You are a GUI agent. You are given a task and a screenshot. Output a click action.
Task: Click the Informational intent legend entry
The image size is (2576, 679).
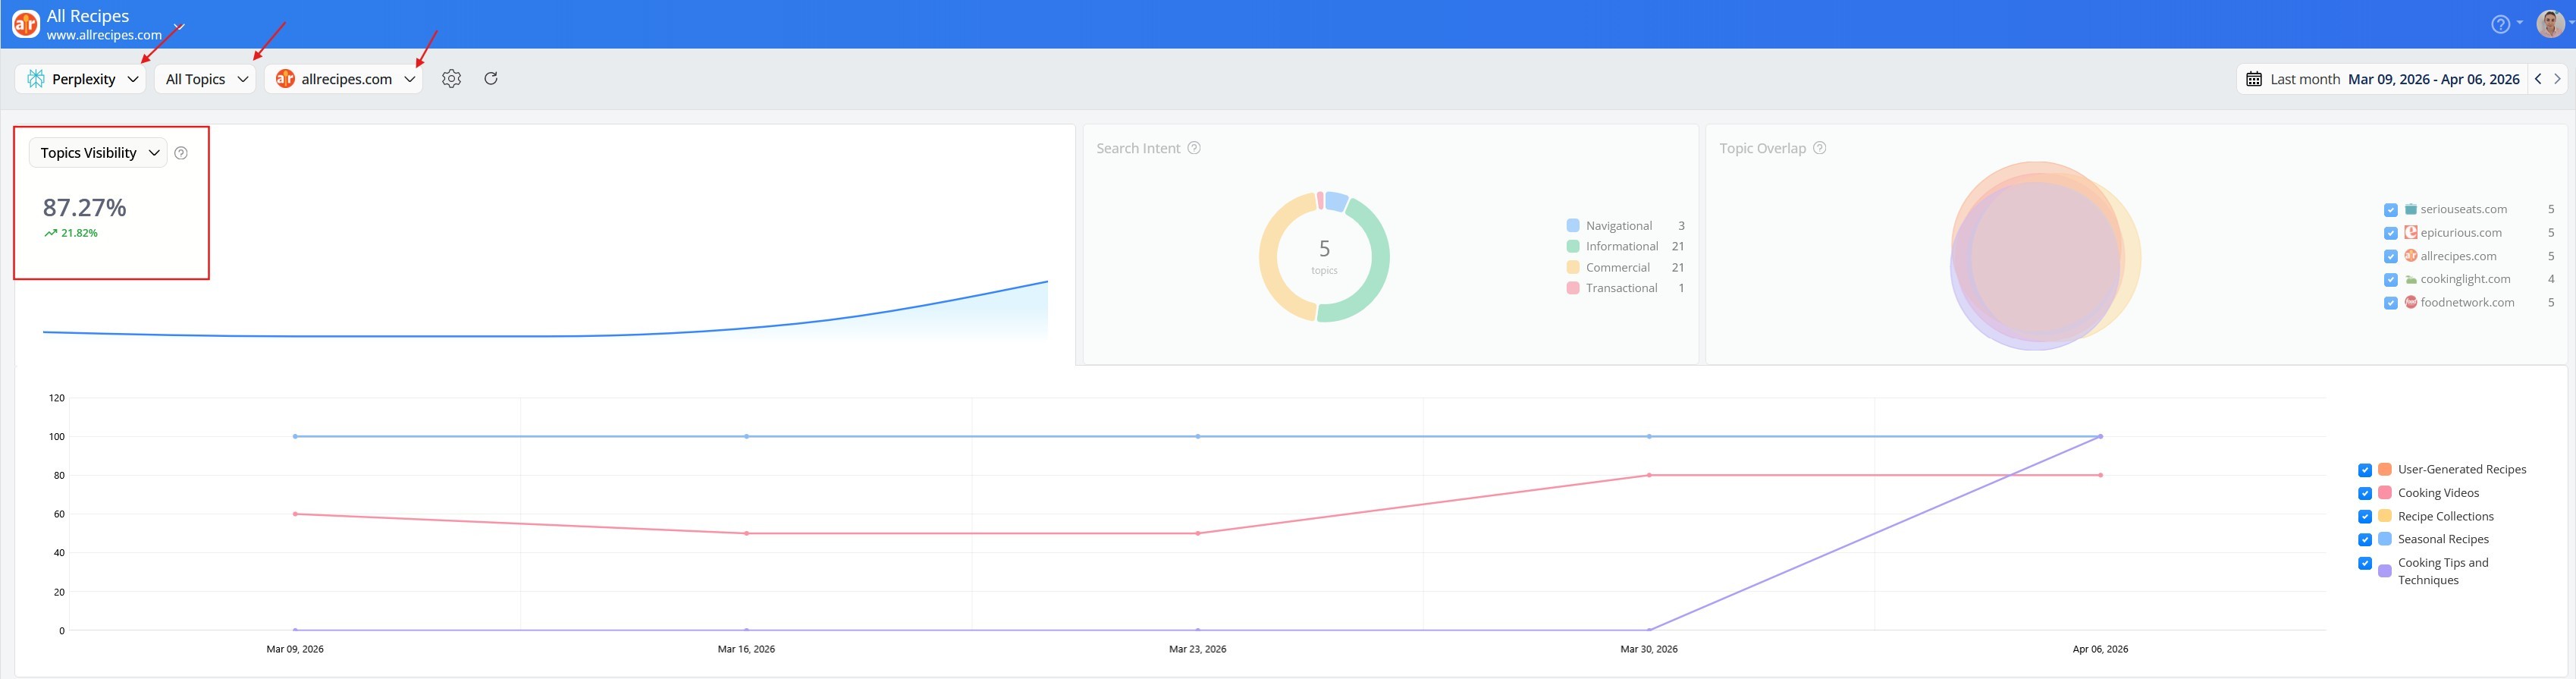coord(1626,246)
